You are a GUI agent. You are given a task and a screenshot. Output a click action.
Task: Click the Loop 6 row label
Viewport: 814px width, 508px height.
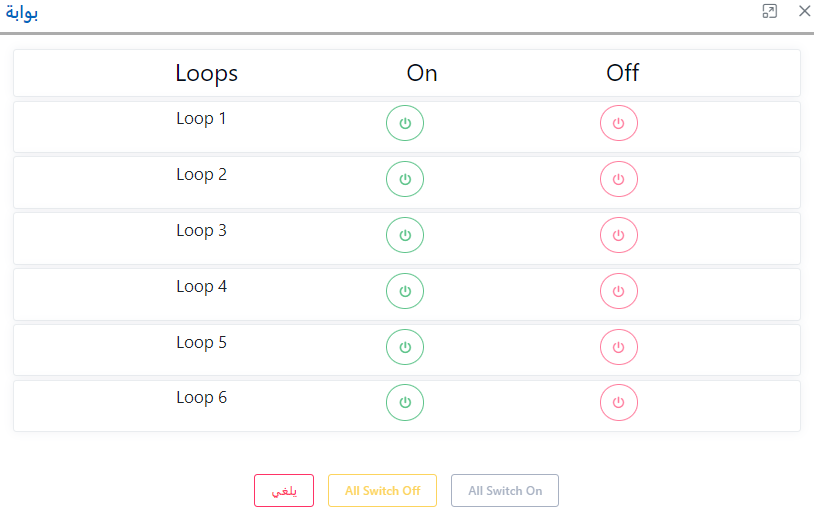[201, 397]
